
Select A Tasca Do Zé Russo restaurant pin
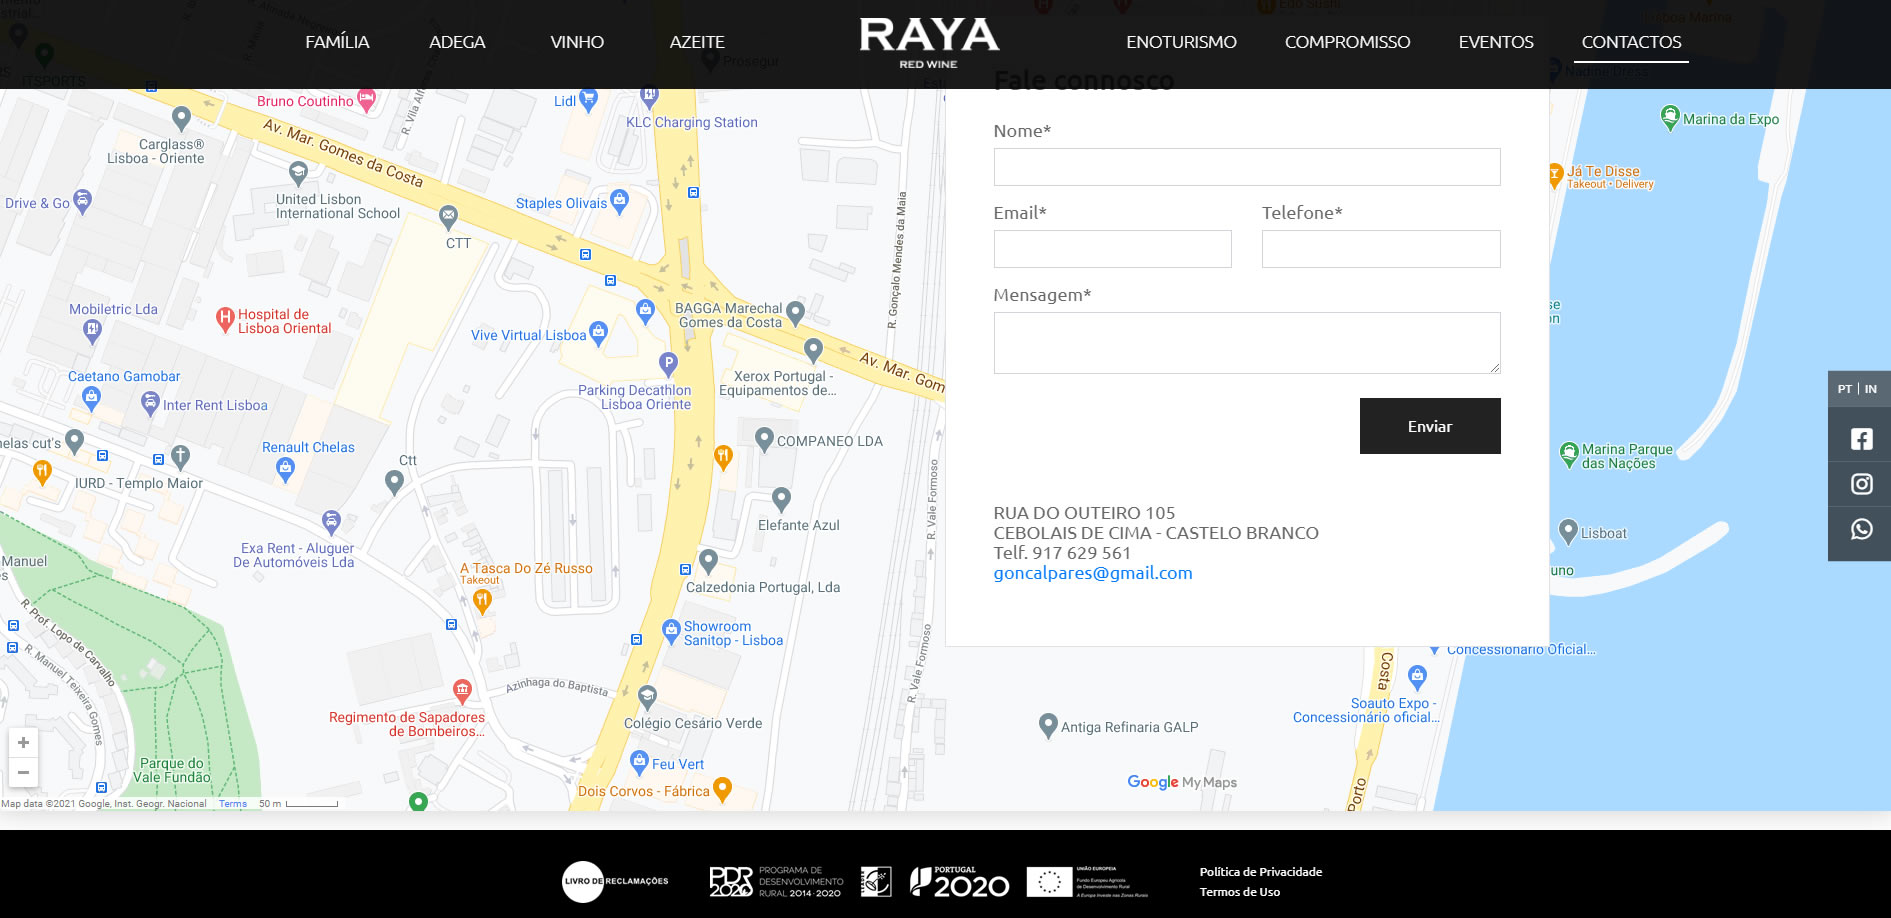pyautogui.click(x=482, y=600)
